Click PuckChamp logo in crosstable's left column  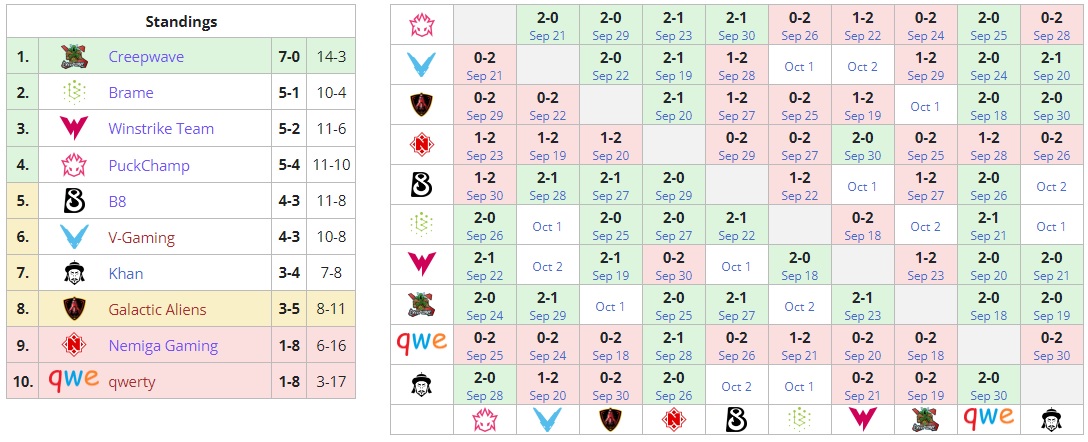pos(421,25)
